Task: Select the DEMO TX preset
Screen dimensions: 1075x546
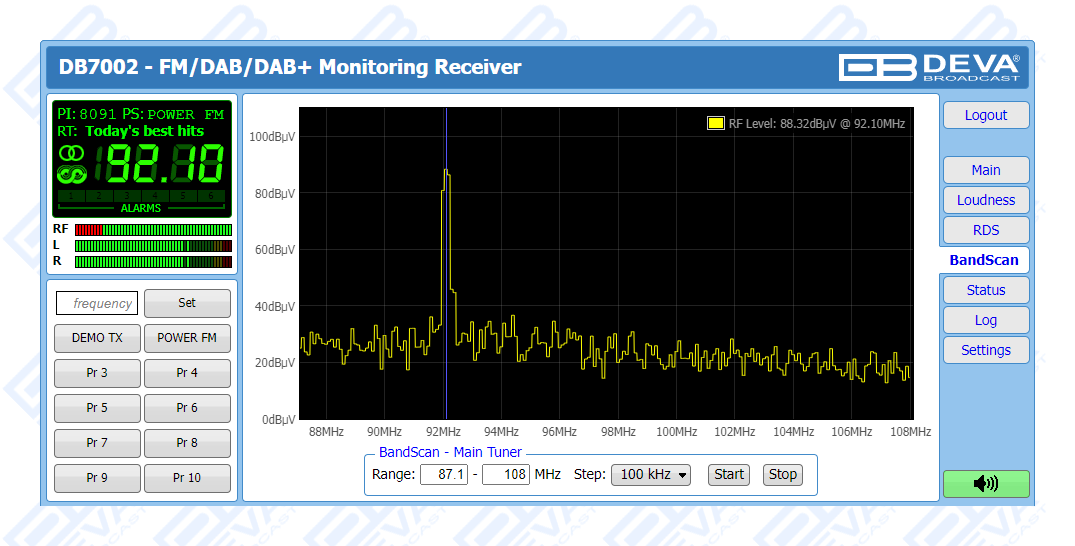Action: [x=97, y=338]
